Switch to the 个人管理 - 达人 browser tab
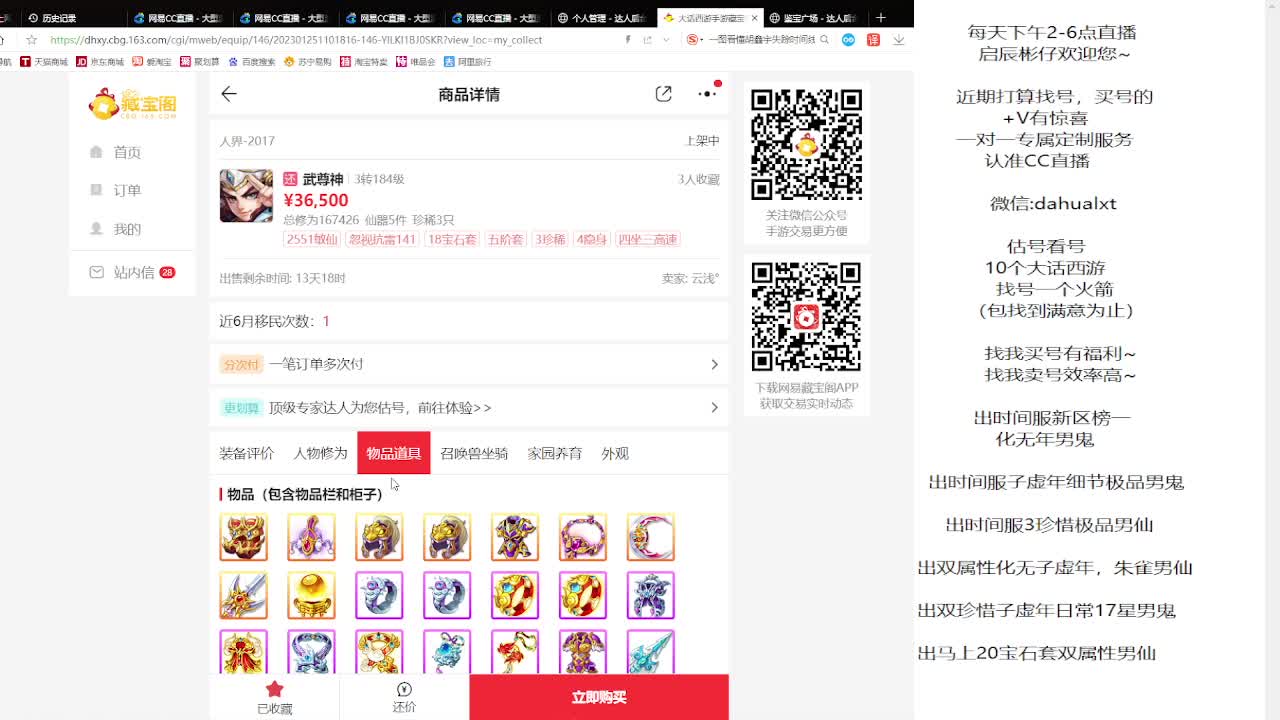The width and height of the screenshot is (1280, 720). pos(603,18)
